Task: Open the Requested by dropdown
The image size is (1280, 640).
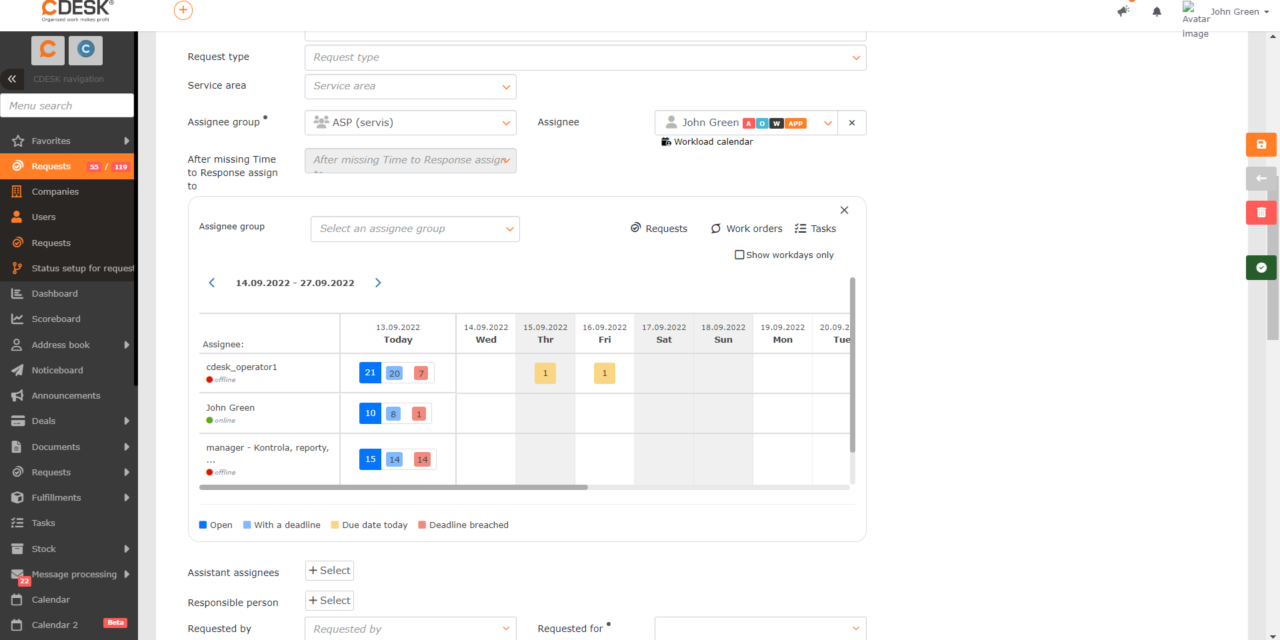Action: click(x=410, y=628)
